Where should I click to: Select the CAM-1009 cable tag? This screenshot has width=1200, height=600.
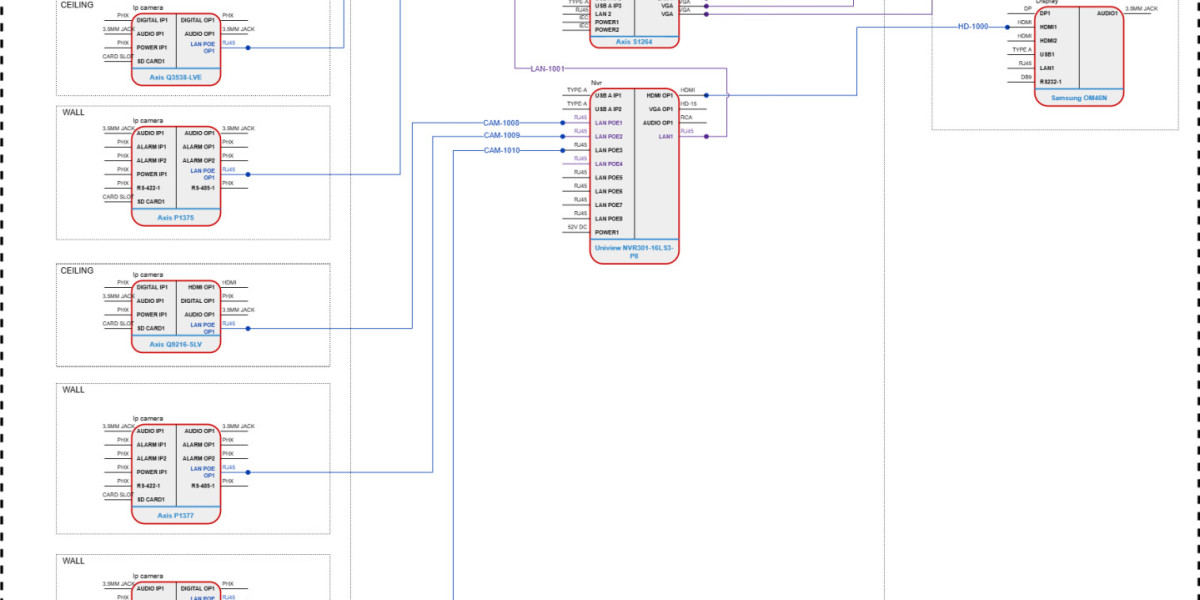(501, 136)
